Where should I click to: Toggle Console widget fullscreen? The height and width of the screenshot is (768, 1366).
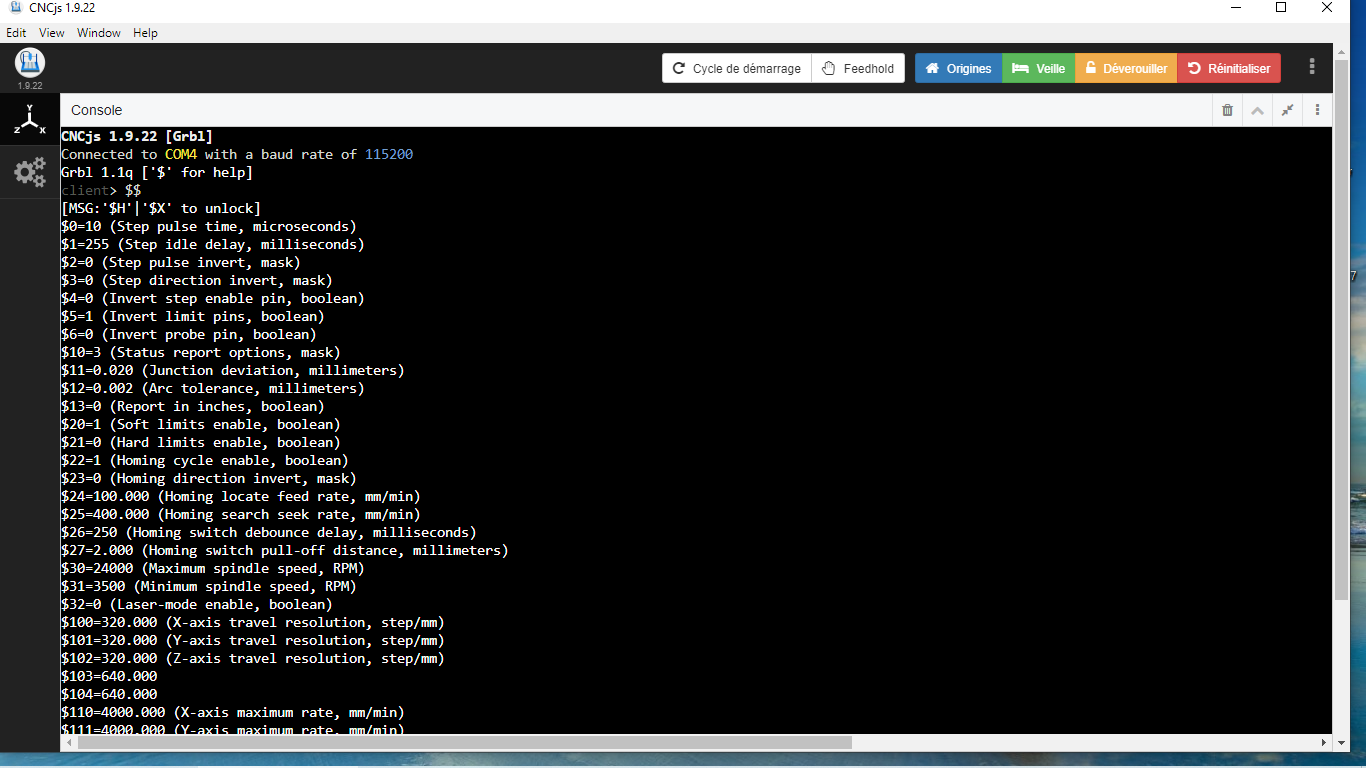point(1288,110)
